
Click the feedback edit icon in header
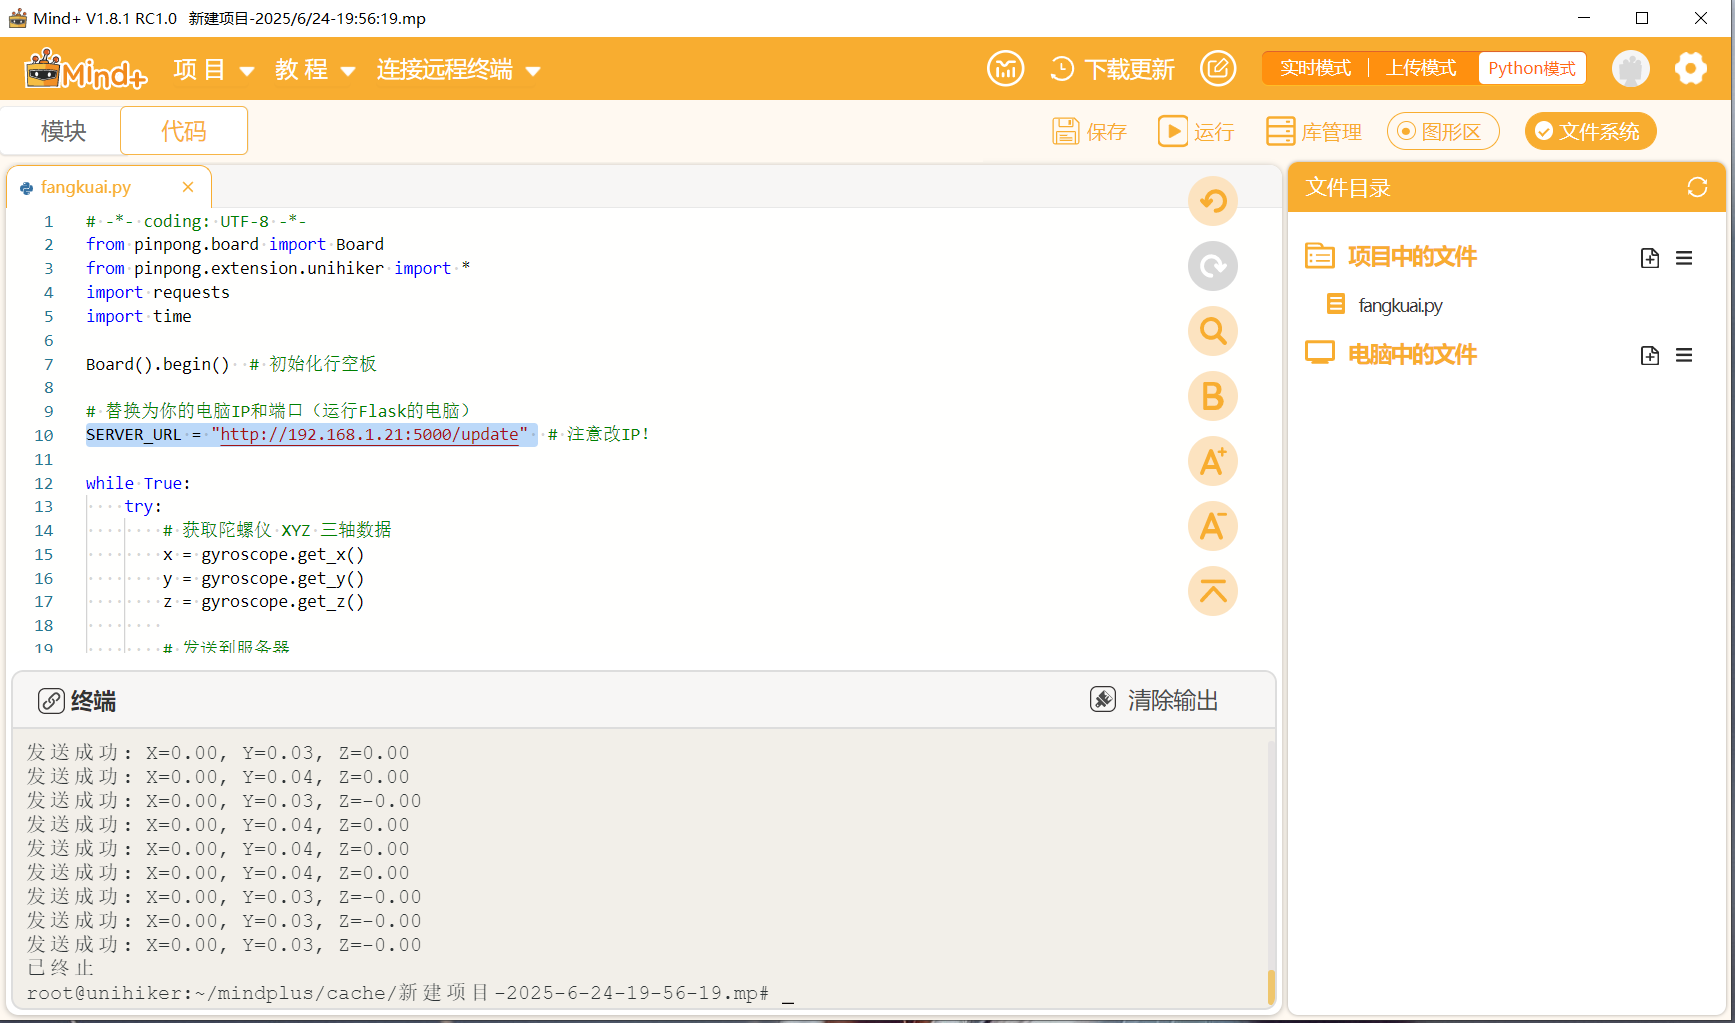point(1218,68)
